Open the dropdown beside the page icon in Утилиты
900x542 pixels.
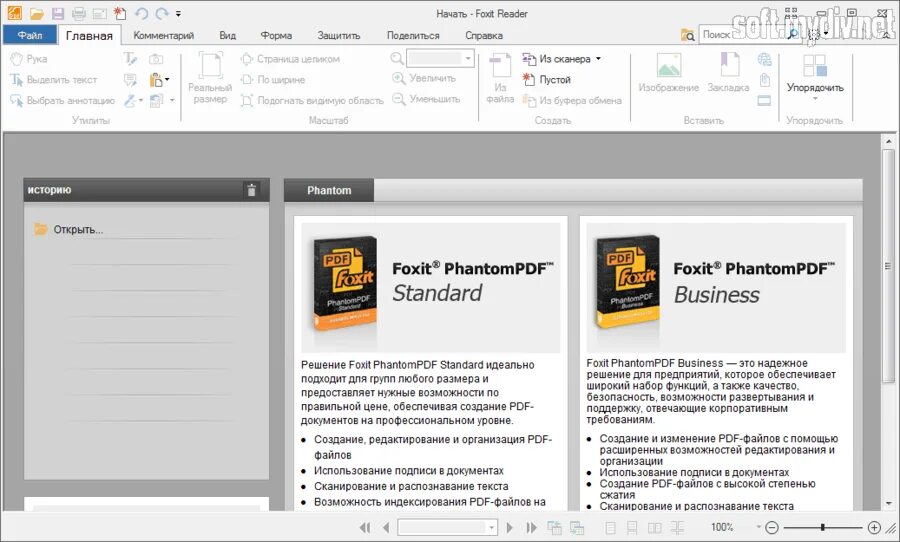[172, 100]
